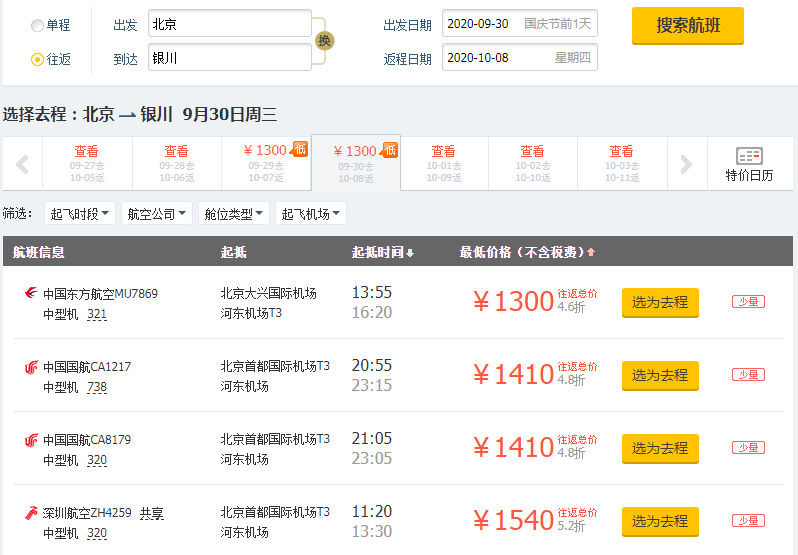Click the 出发 departure city input field
The height and width of the screenshot is (555, 798).
(x=229, y=24)
